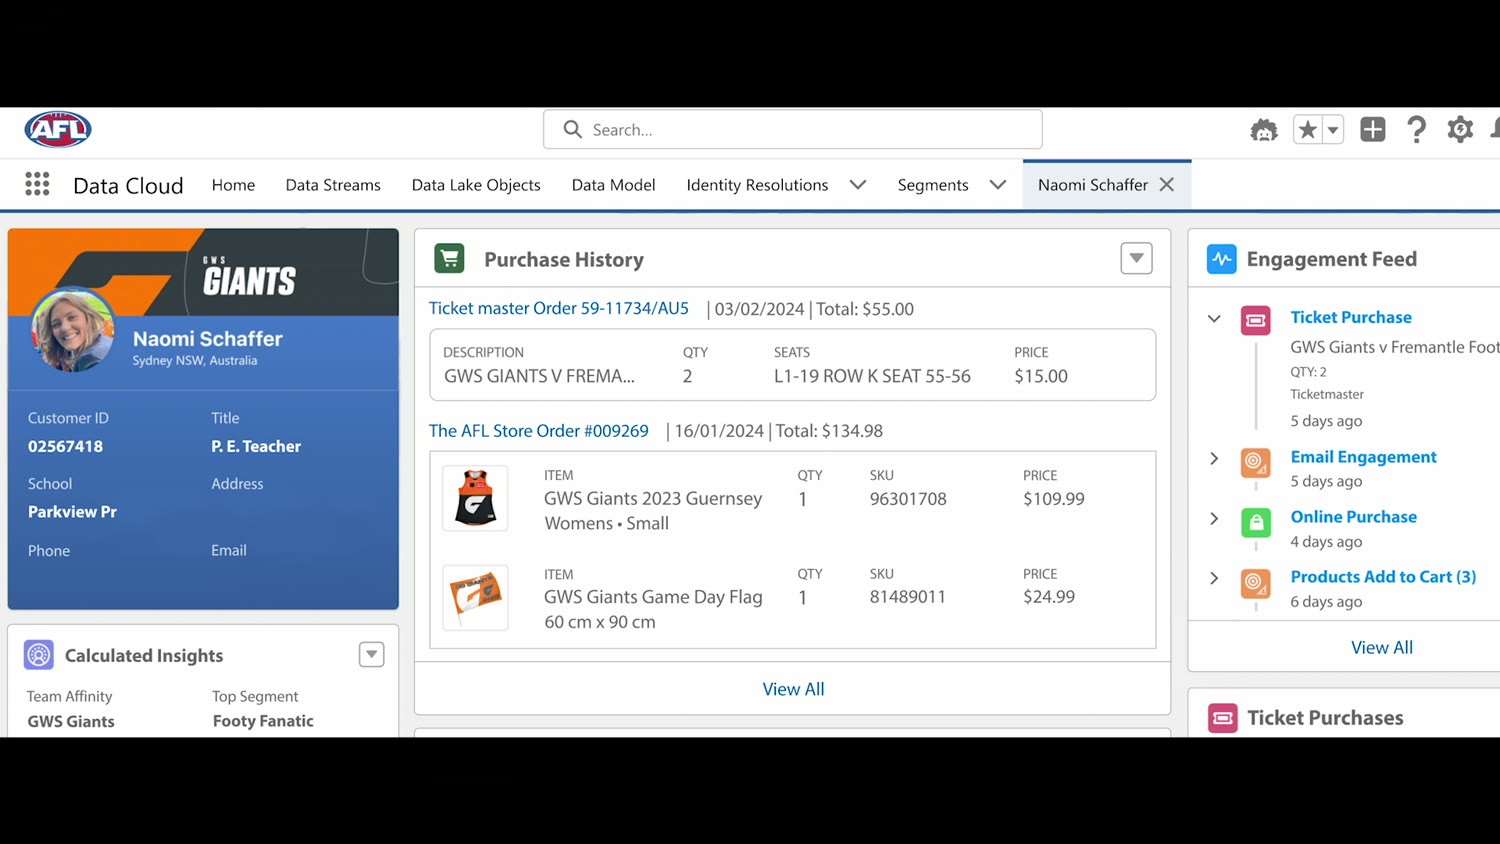
Task: Expand the Products Add to Cart entry
Action: coord(1214,578)
